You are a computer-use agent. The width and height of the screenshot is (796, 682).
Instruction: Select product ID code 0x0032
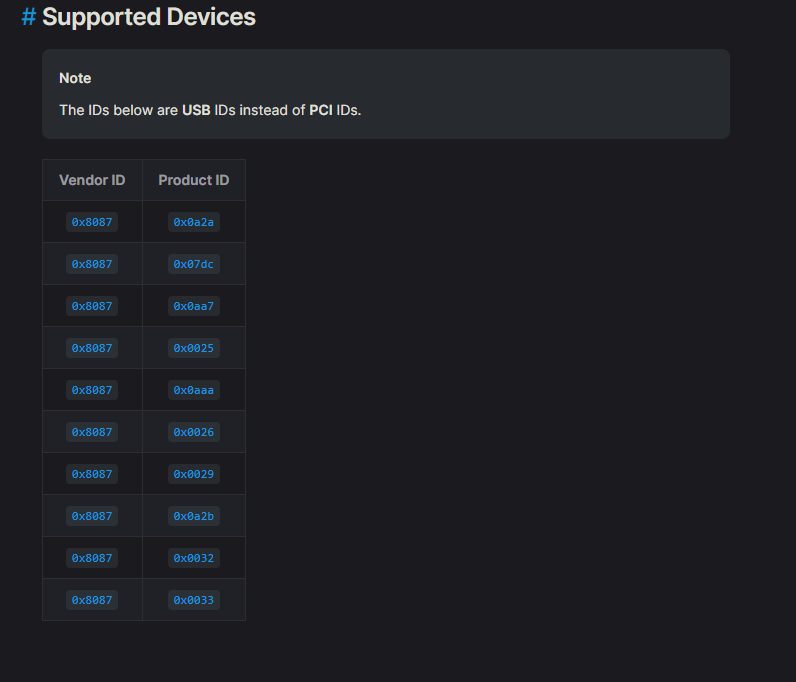coord(194,558)
